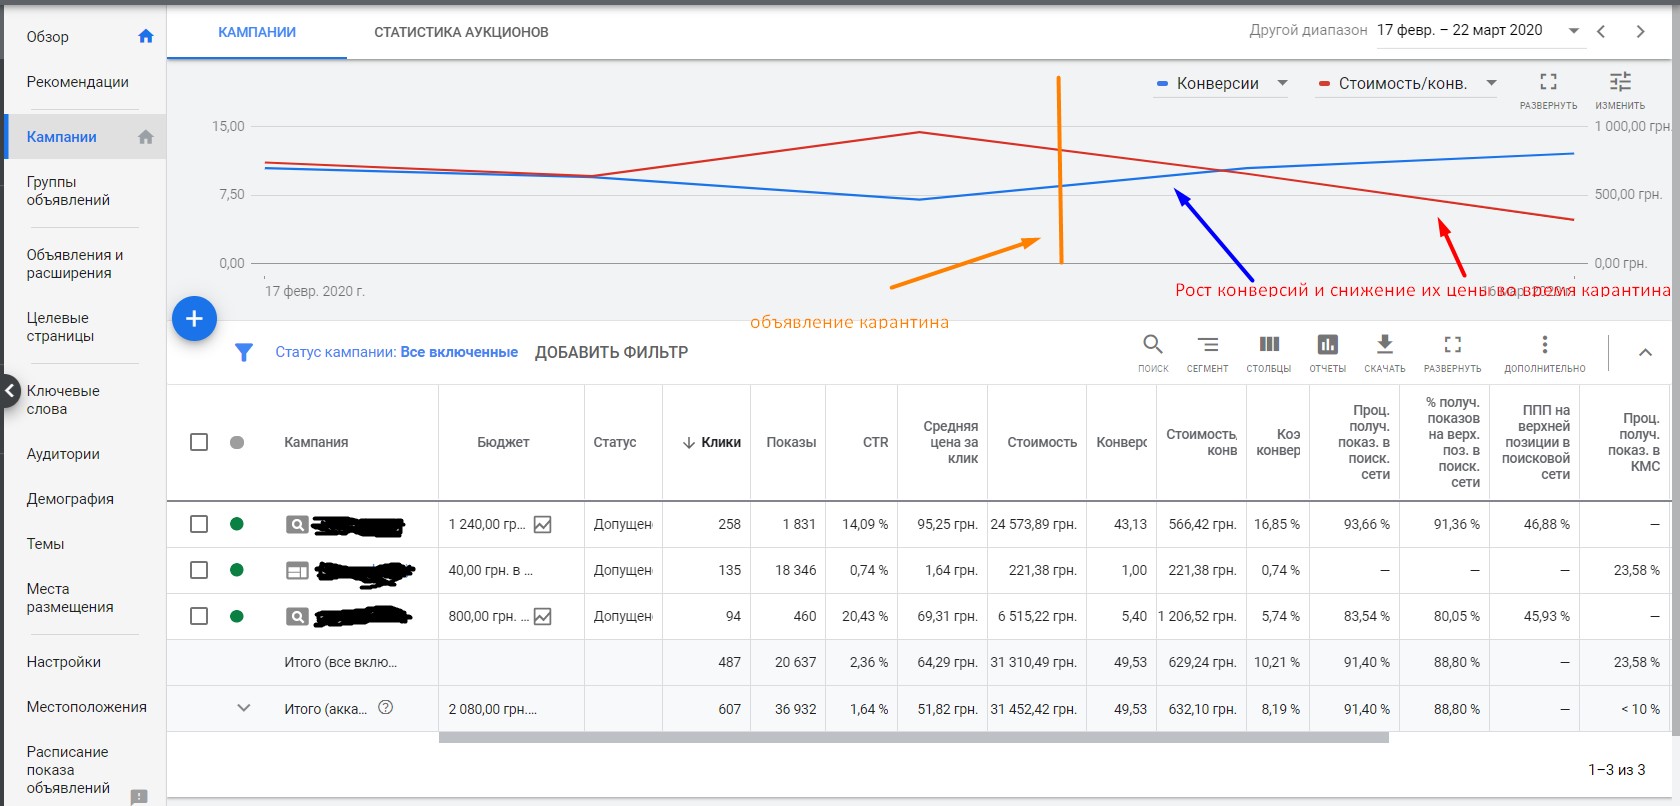Check the box for the 135 clicks campaign
Image resolution: width=1680 pixels, height=806 pixels.
click(x=199, y=570)
